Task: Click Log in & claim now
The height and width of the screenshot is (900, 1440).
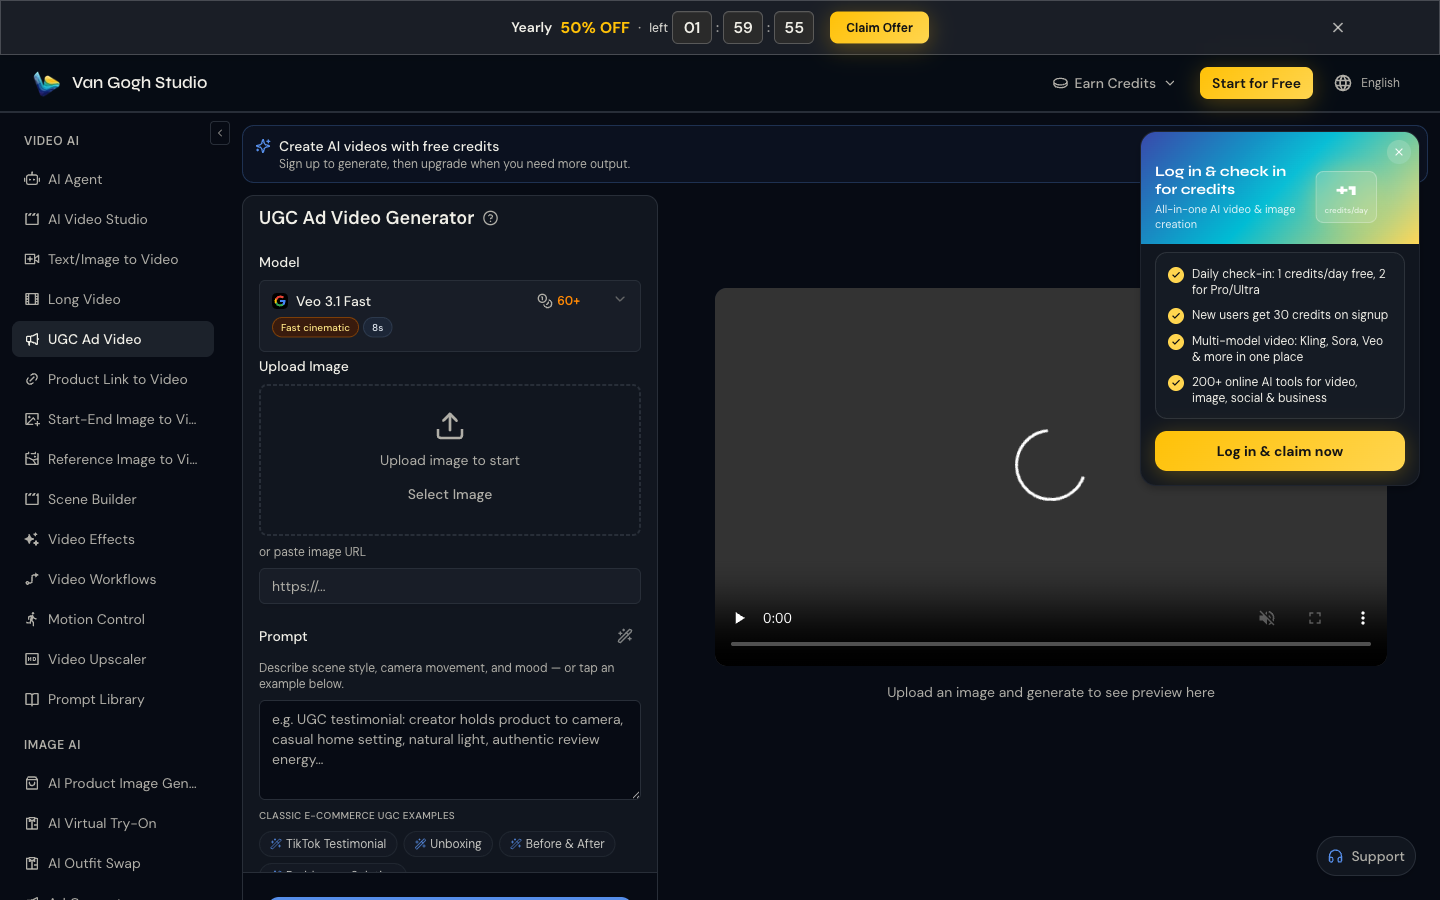Action: [x=1280, y=451]
